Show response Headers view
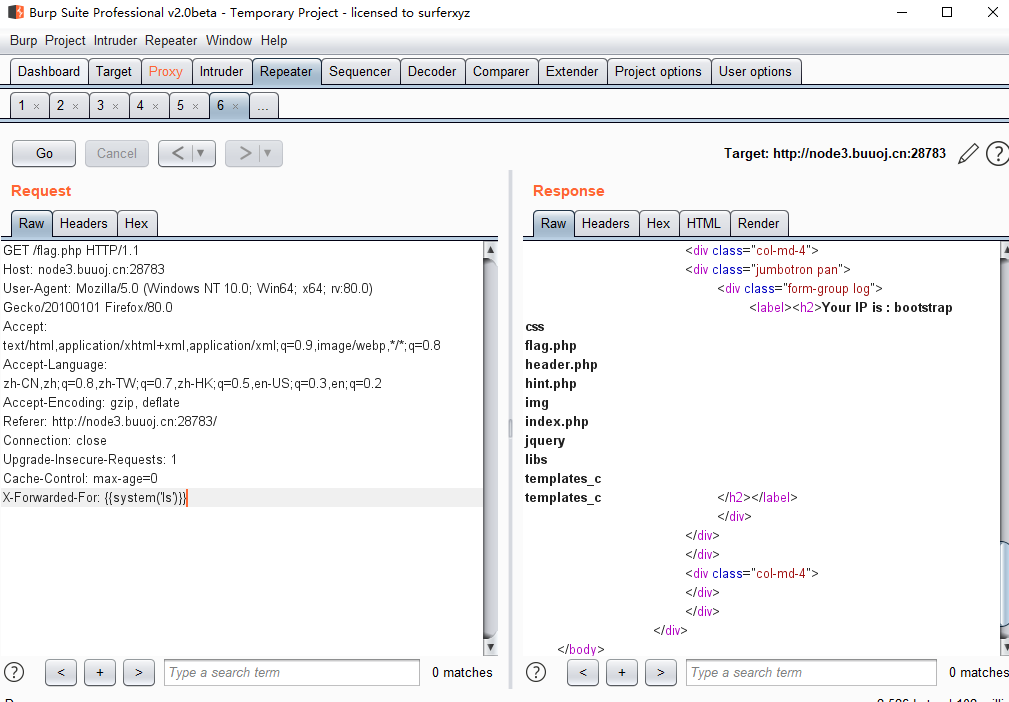Image resolution: width=1009 pixels, height=702 pixels. 606,223
